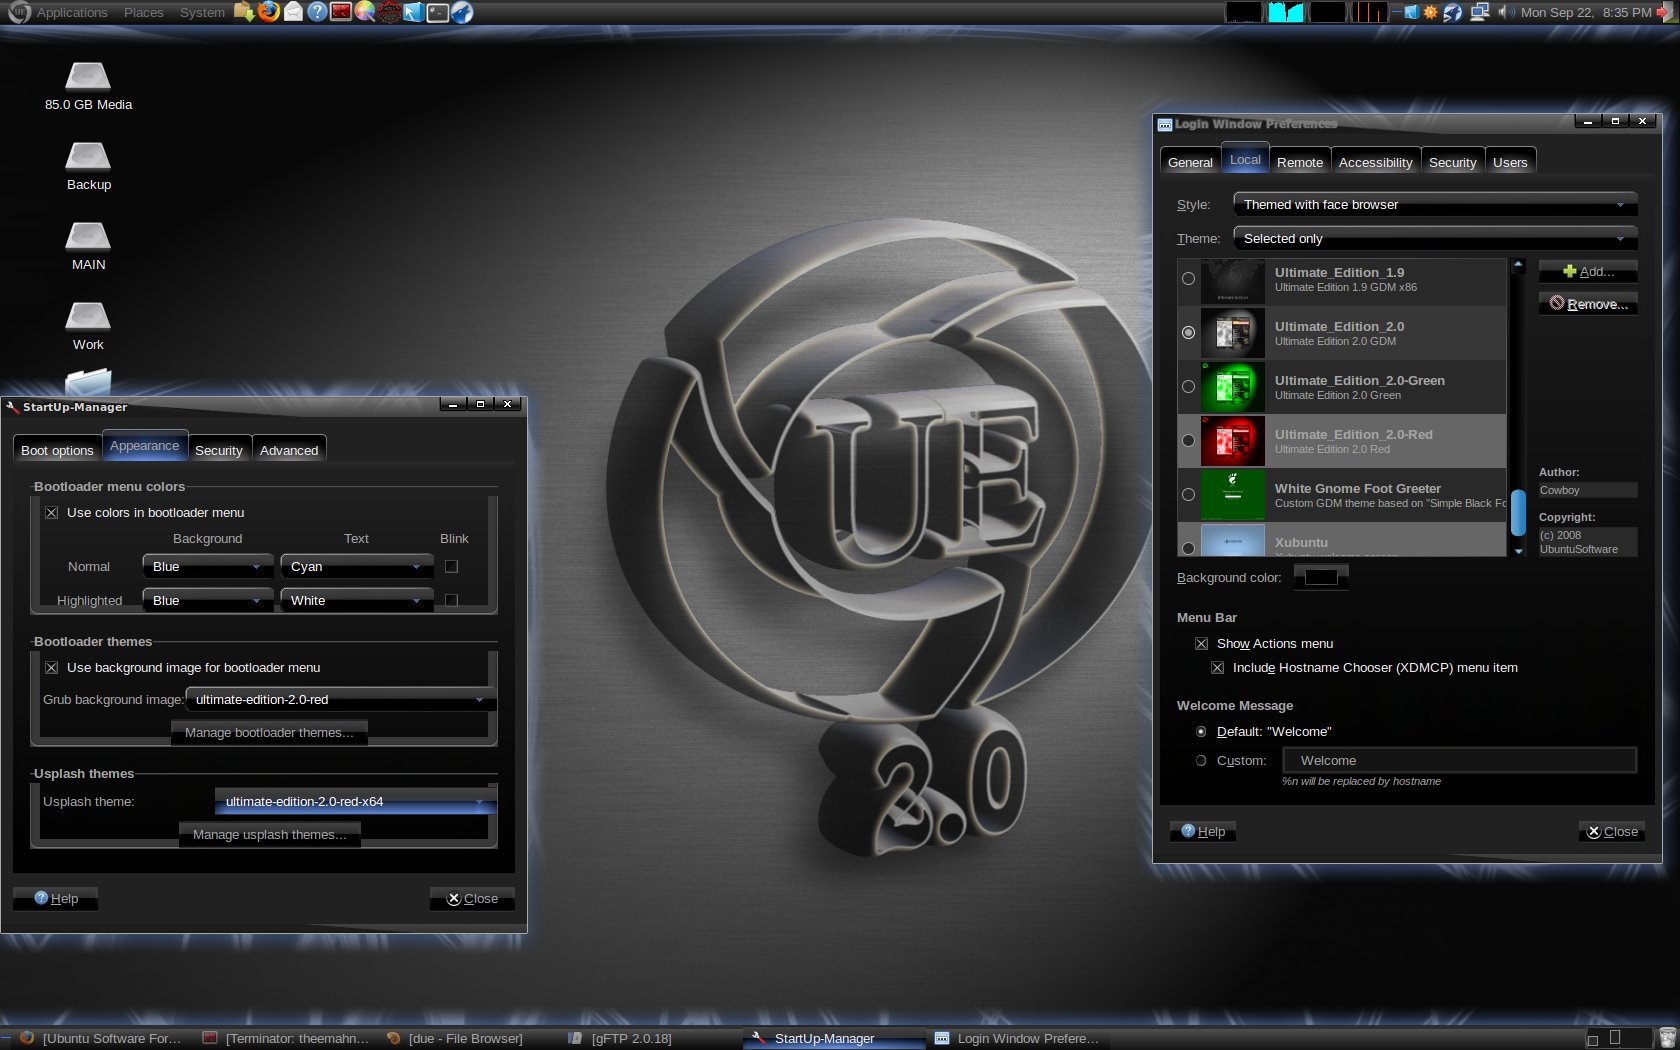Viewport: 1680px width, 1050px height.
Task: Click the wolf icon in system tray
Action: (1453, 12)
